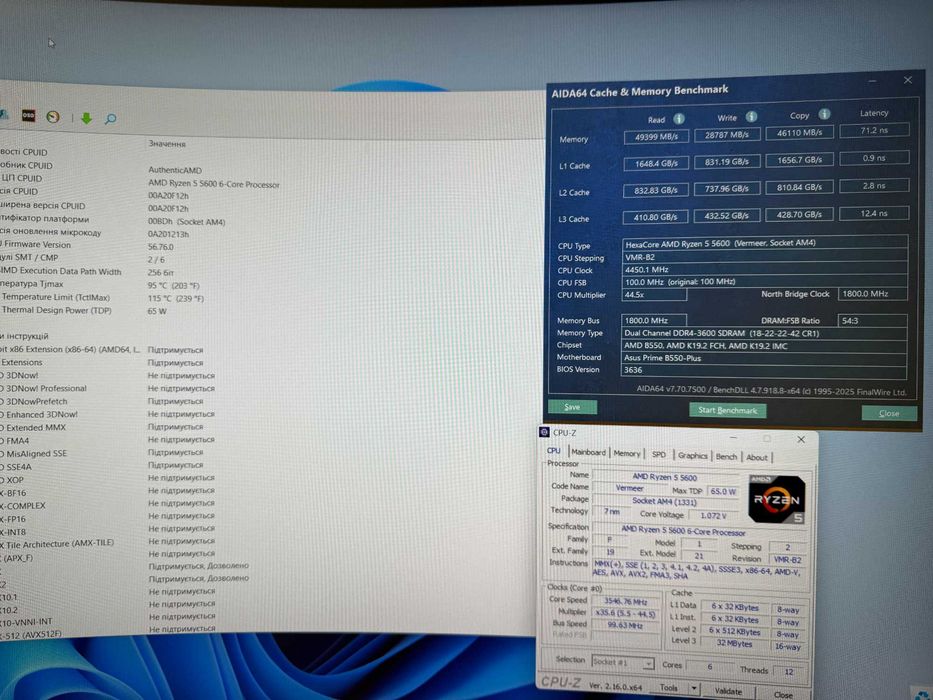The width and height of the screenshot is (933, 700).
Task: Select the Enhanced 3DNow! row
Action: [x=42, y=414]
